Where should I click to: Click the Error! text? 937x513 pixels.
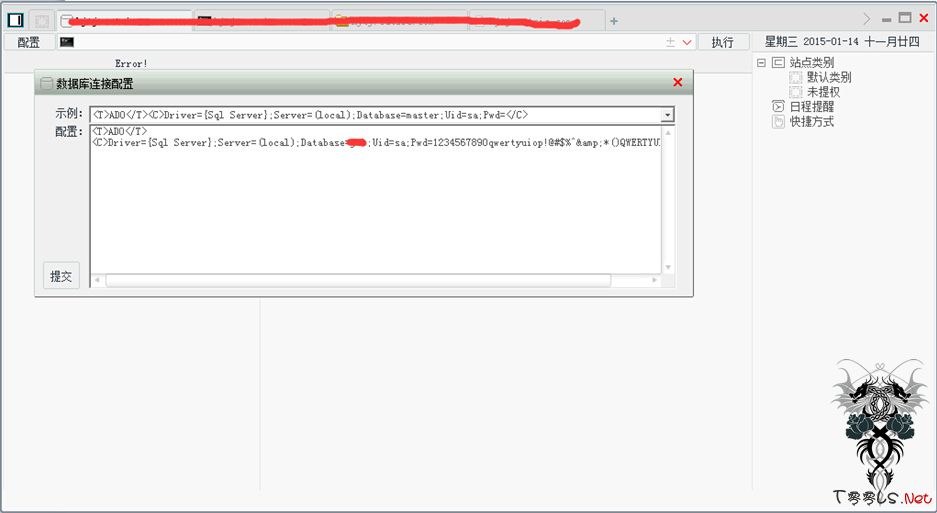131,63
